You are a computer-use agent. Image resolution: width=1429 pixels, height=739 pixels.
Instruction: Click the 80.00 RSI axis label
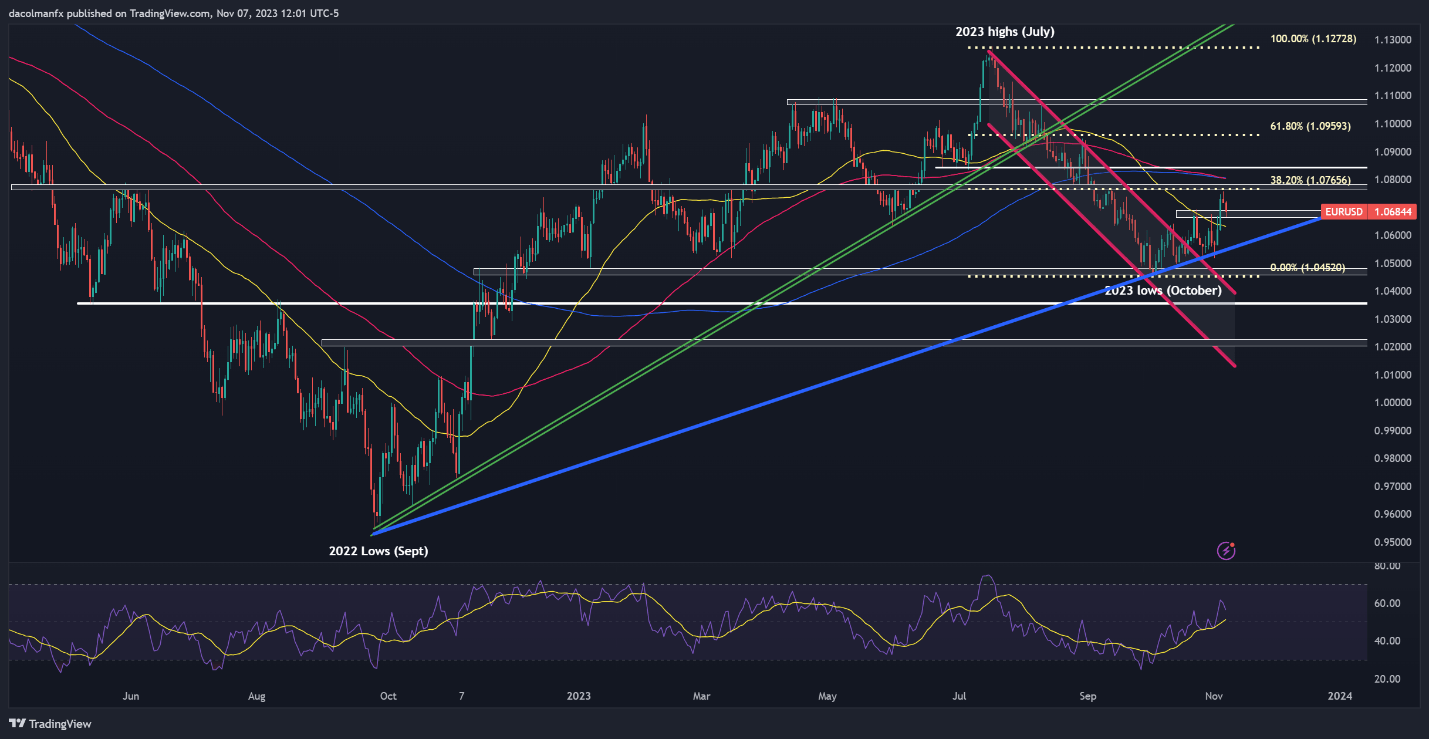(x=1386, y=566)
